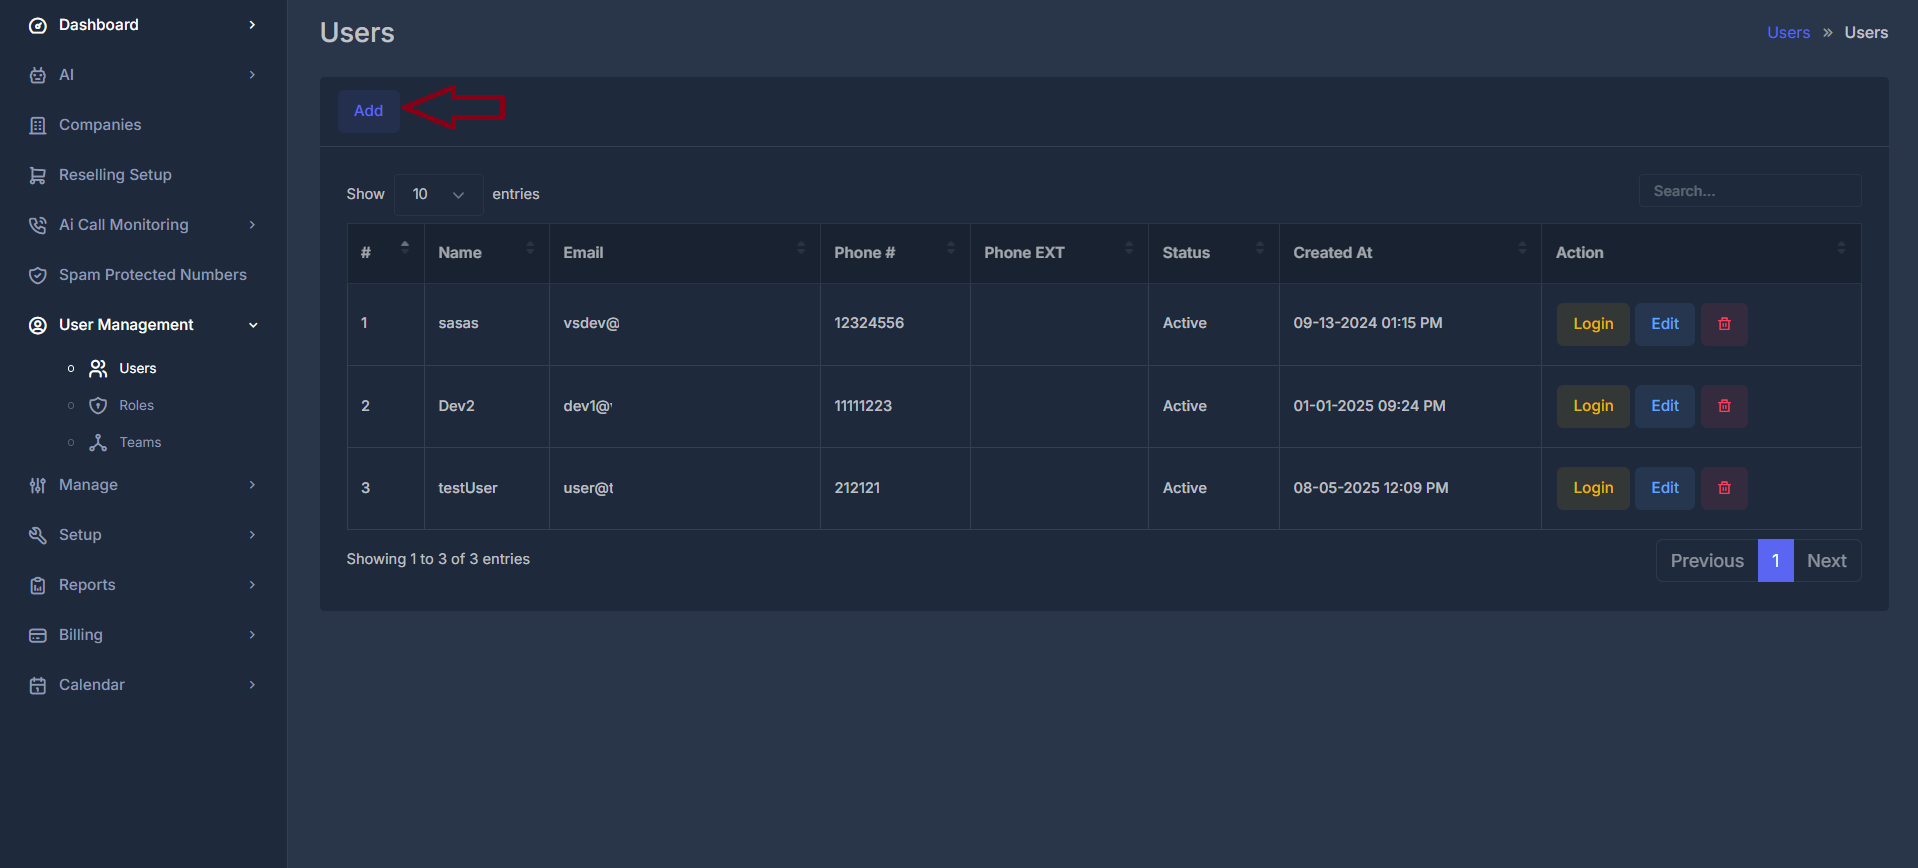Viewport: 1918px width, 868px height.
Task: Click the AI robot icon in sidebar
Action: 38,75
